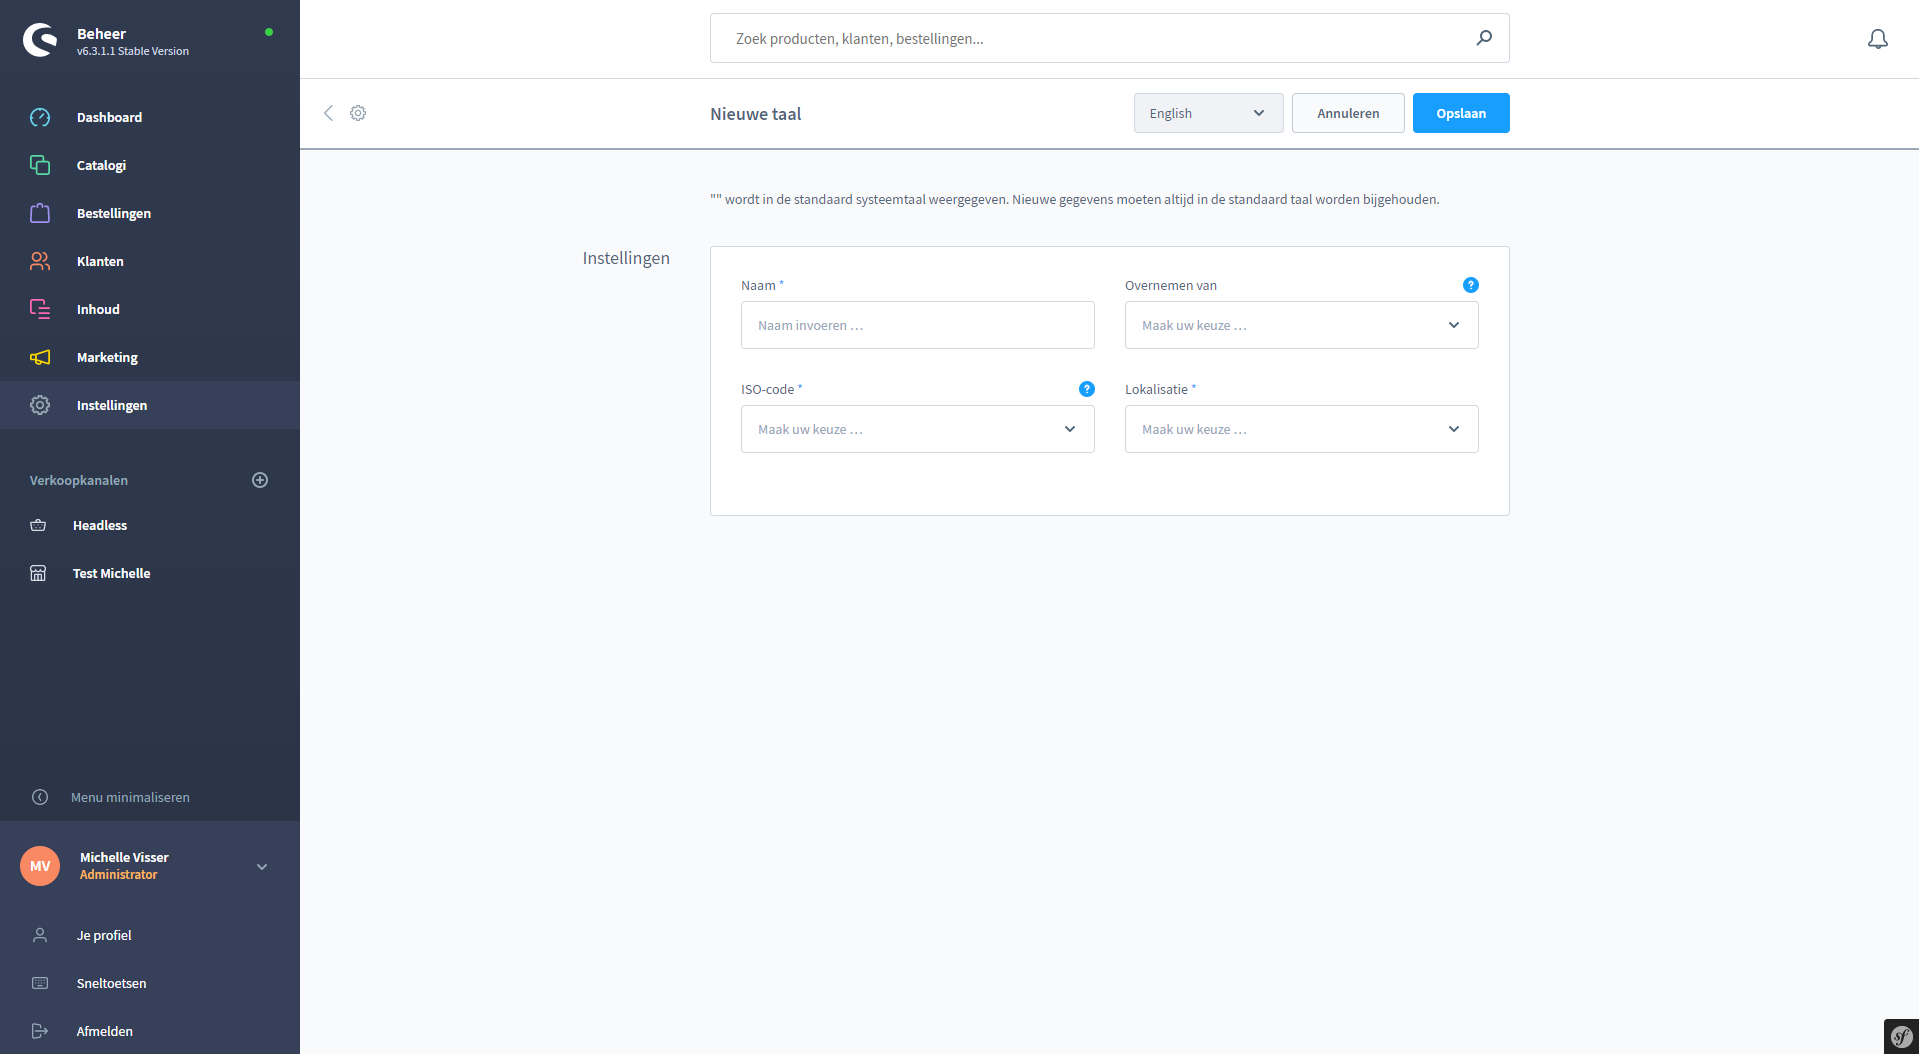Expand the Overnemen van dropdown
The width and height of the screenshot is (1919, 1054).
(x=1301, y=325)
